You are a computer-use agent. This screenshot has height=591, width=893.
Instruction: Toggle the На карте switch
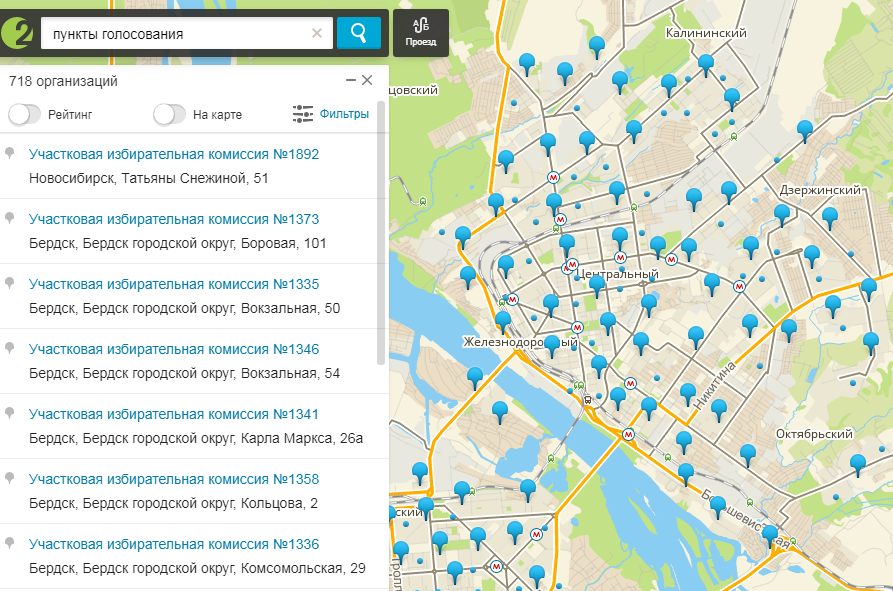pyautogui.click(x=169, y=114)
